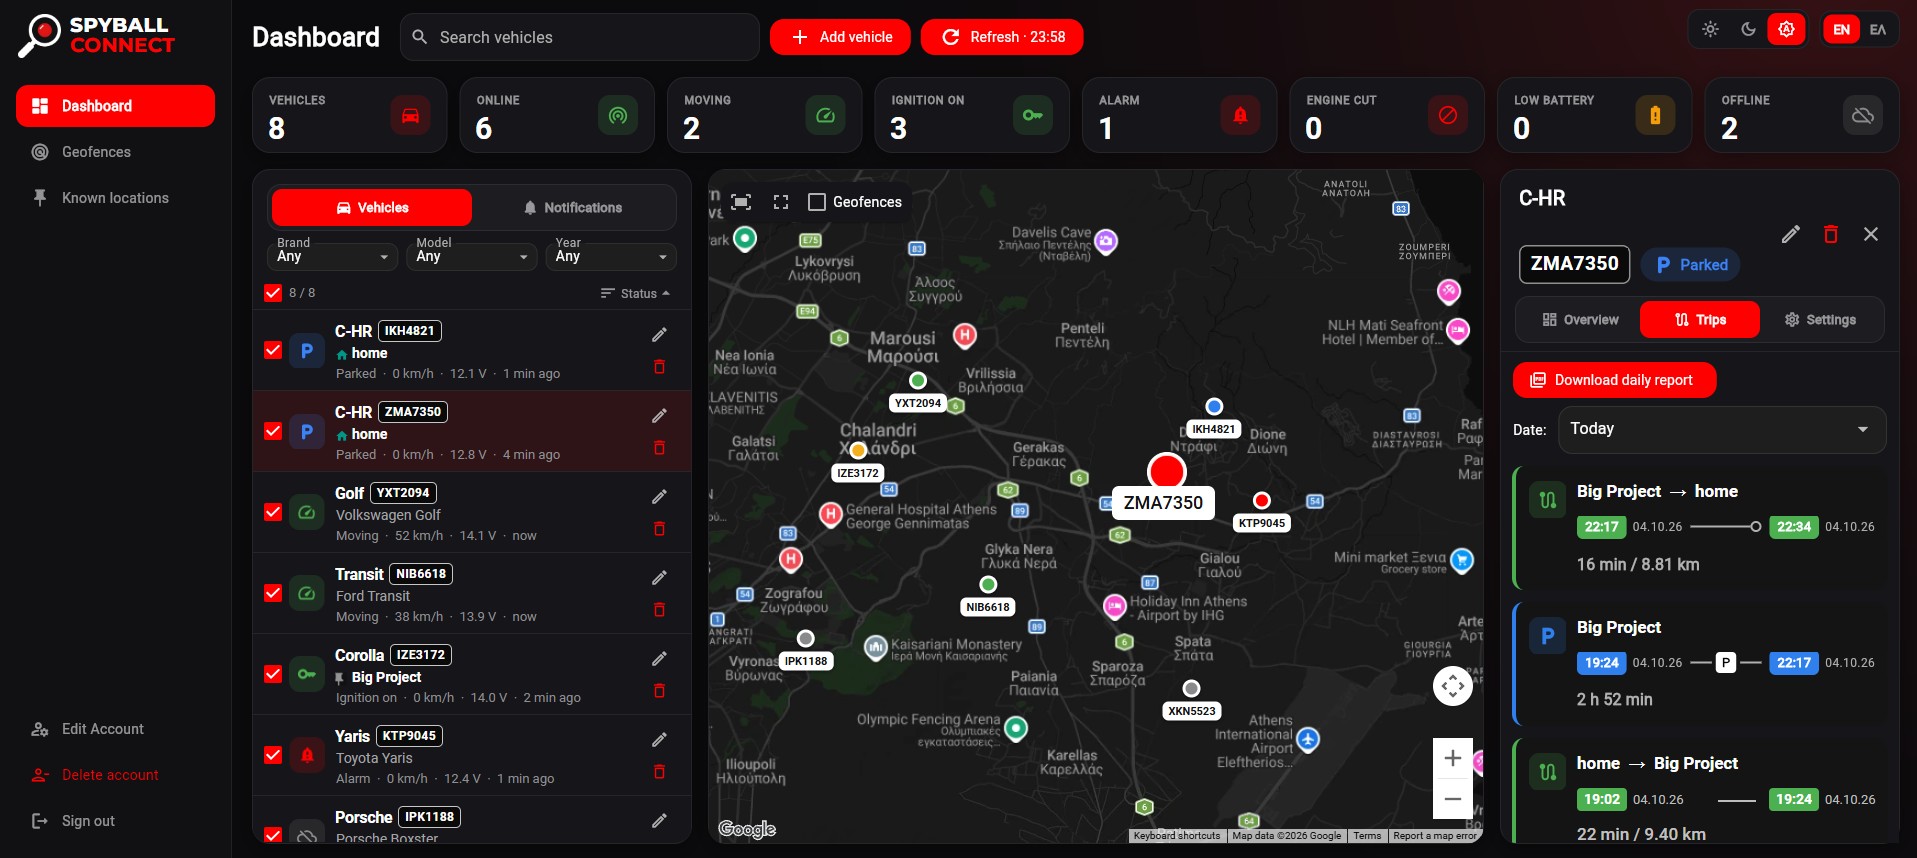Click the fit-to-vehicles frame icon on map
Viewport: 1917px width, 858px height.
(741, 202)
